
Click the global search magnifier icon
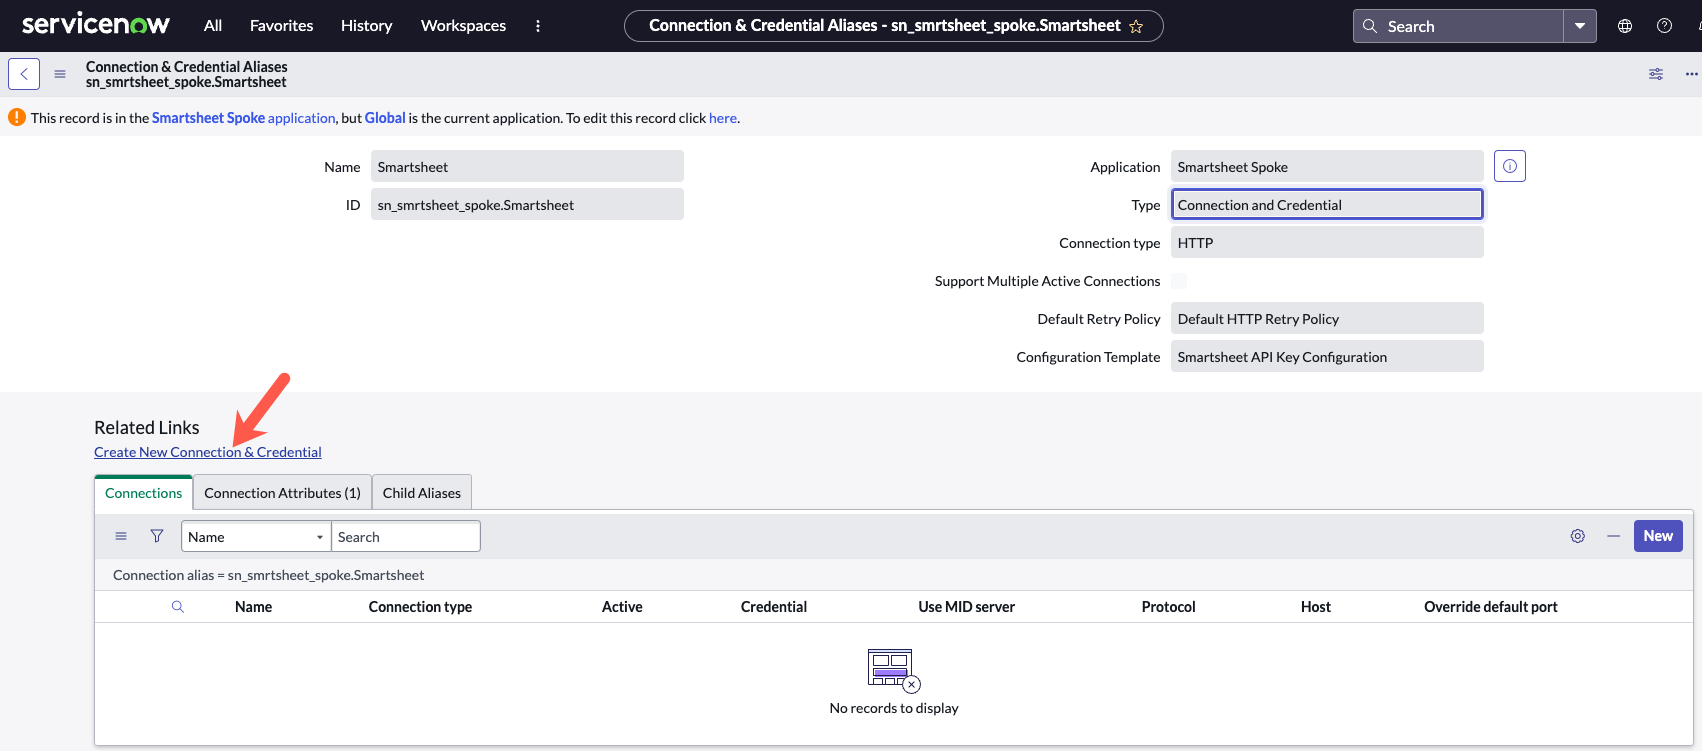pyautogui.click(x=1370, y=26)
